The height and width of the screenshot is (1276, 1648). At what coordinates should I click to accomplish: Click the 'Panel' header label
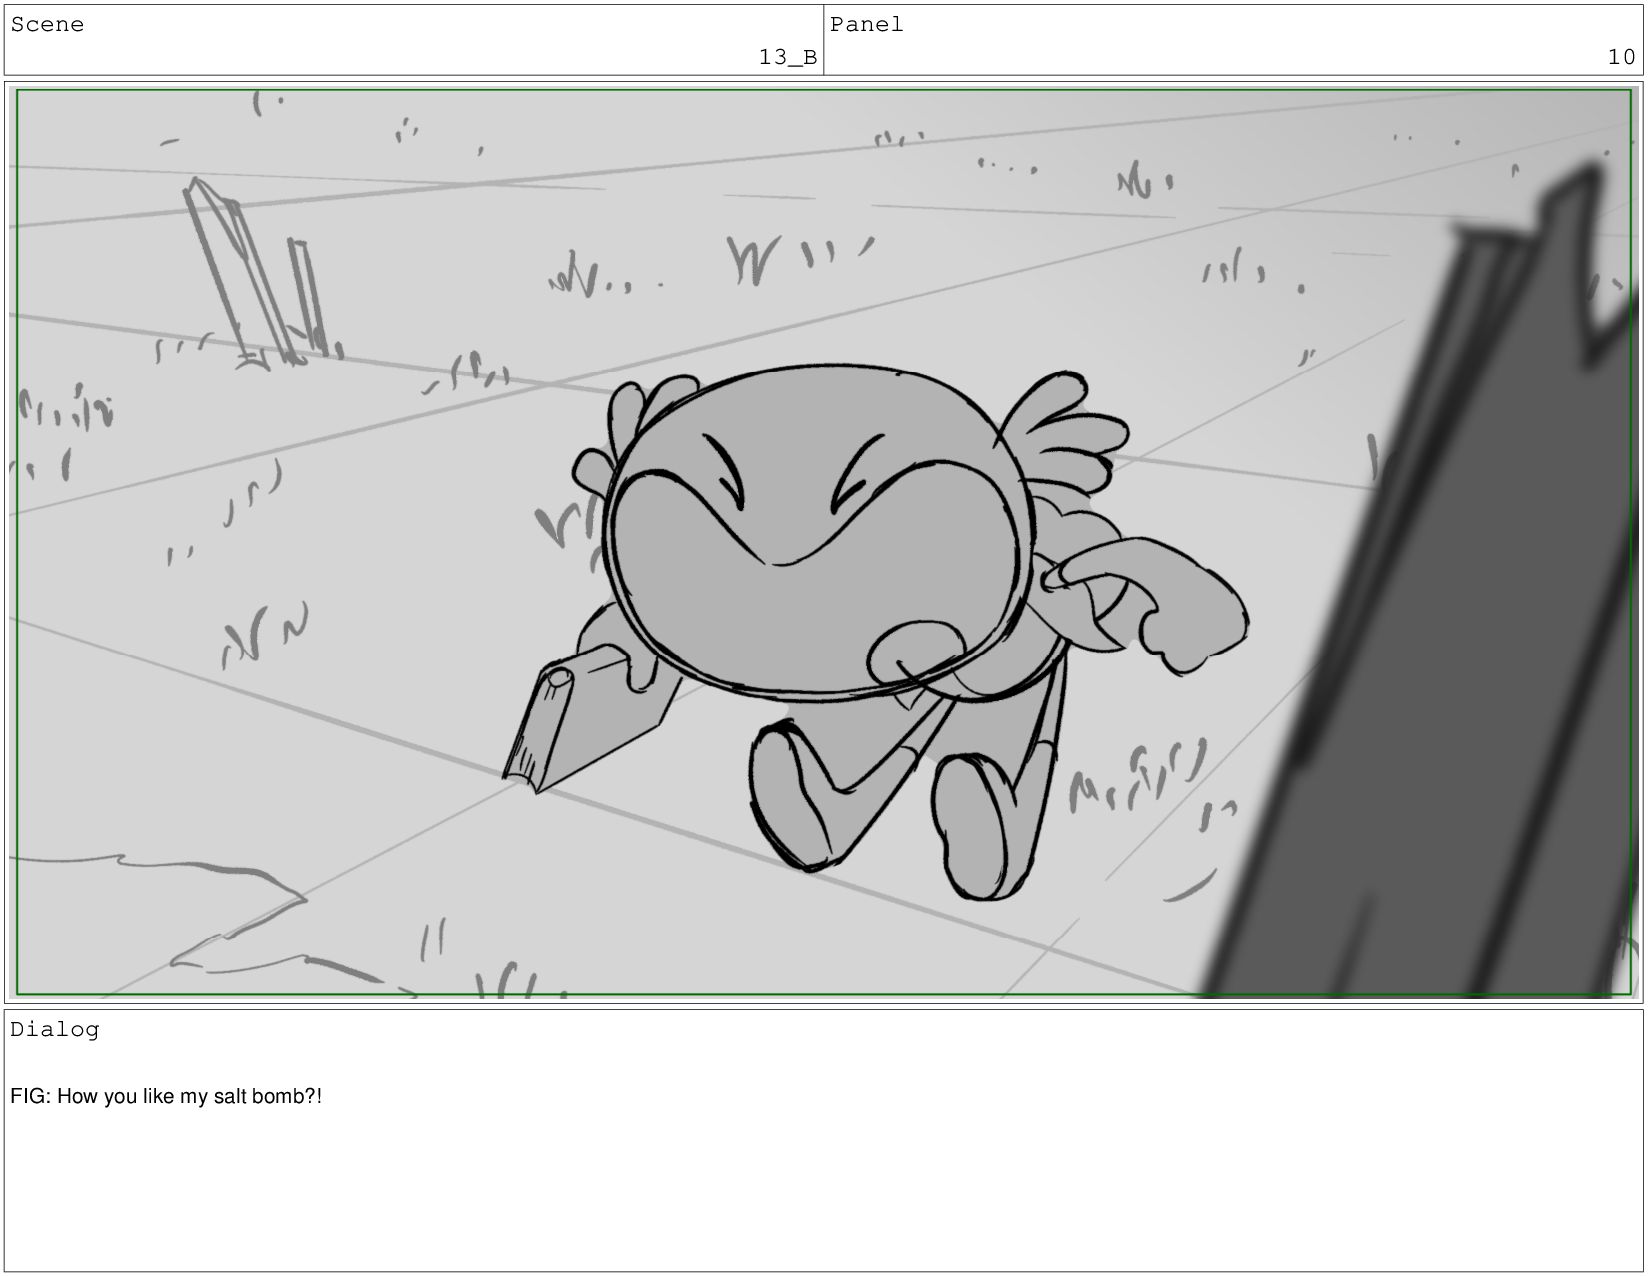(x=866, y=25)
